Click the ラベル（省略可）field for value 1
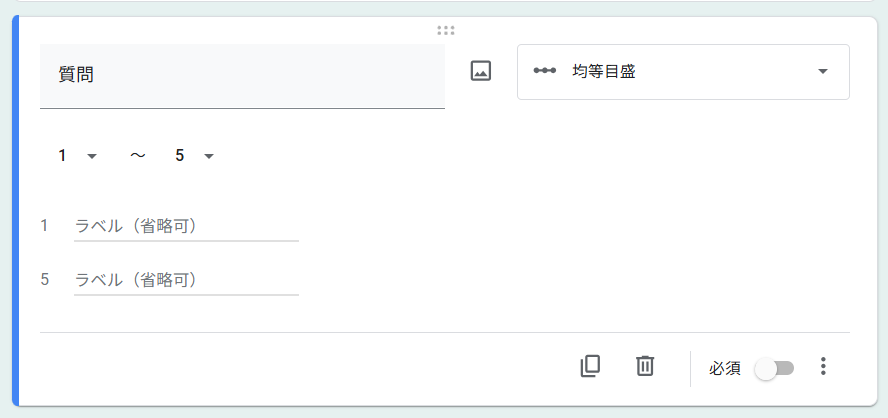Screen dimensions: 888x418 pos(186,227)
